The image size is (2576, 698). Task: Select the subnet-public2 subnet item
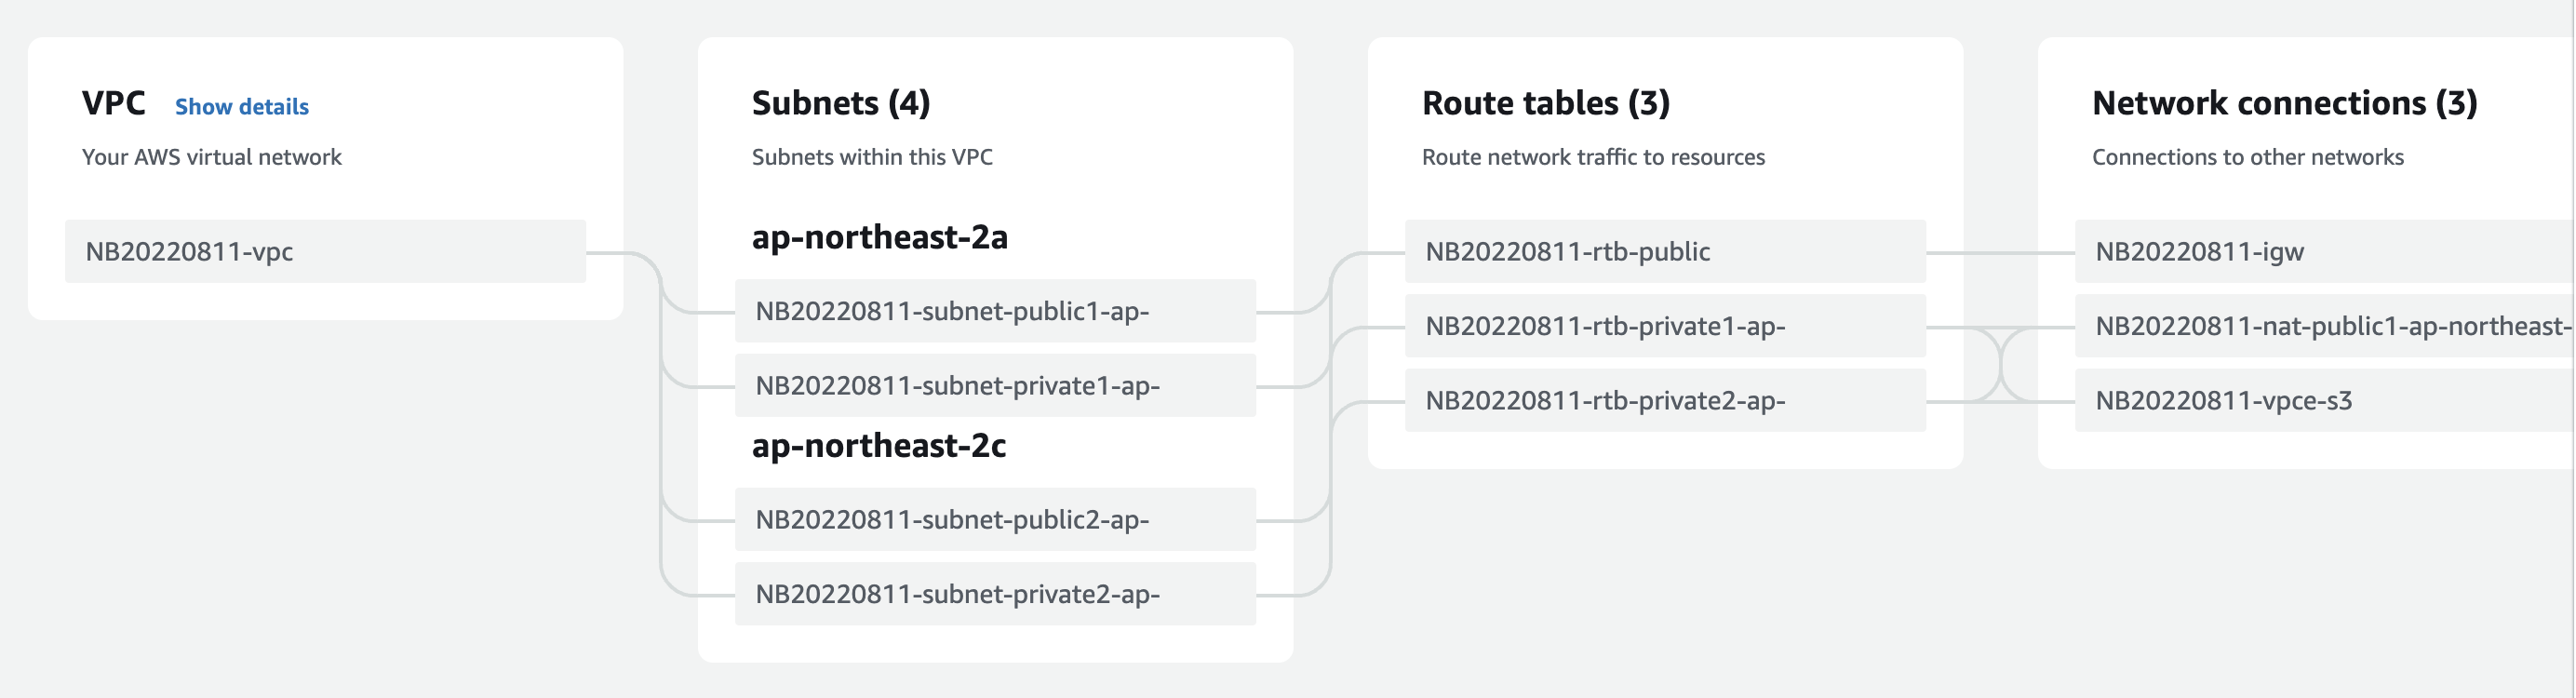[994, 519]
